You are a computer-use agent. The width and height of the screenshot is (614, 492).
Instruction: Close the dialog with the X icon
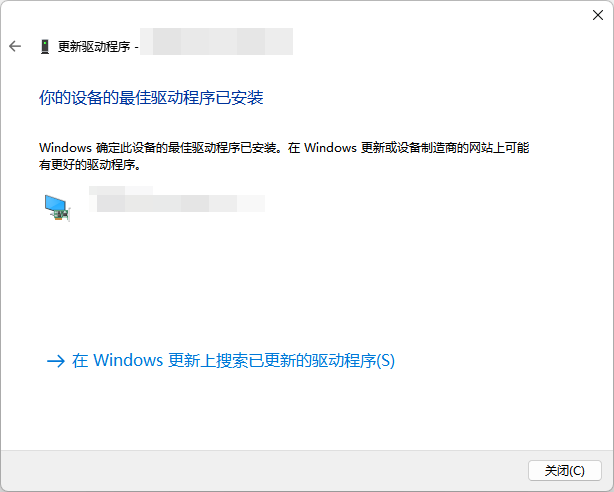[x=598, y=15]
